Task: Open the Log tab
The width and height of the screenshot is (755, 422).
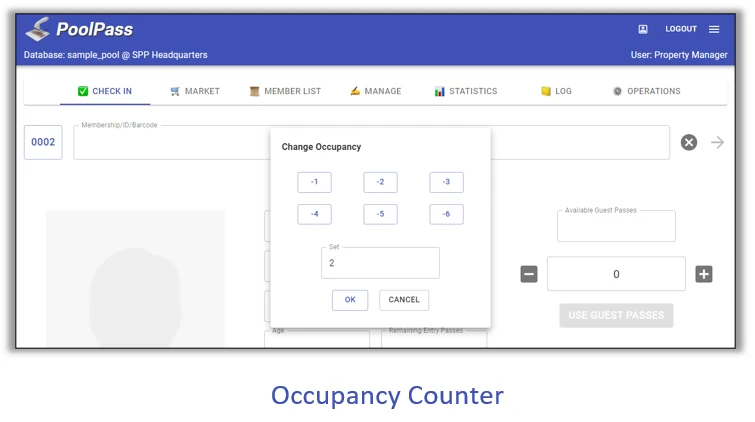Action: click(556, 91)
